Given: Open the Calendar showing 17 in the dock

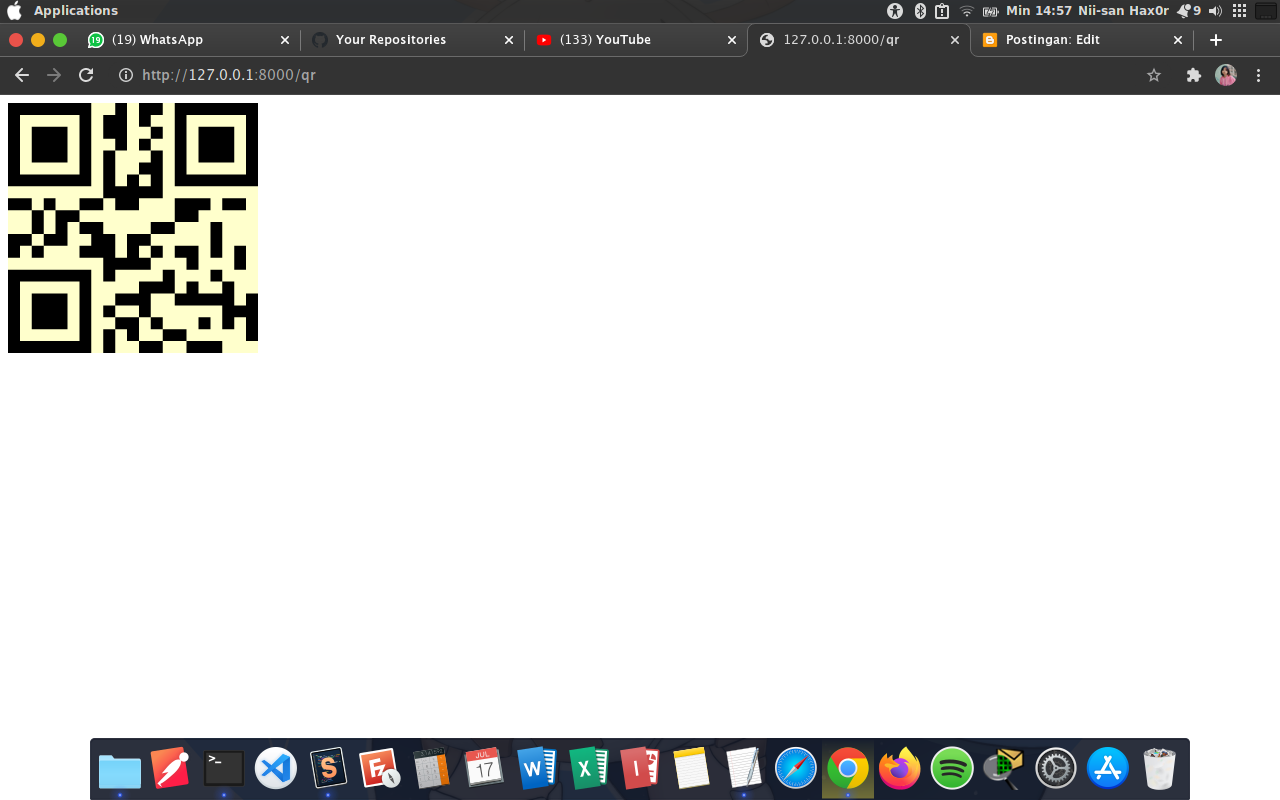Looking at the screenshot, I should pos(484,769).
